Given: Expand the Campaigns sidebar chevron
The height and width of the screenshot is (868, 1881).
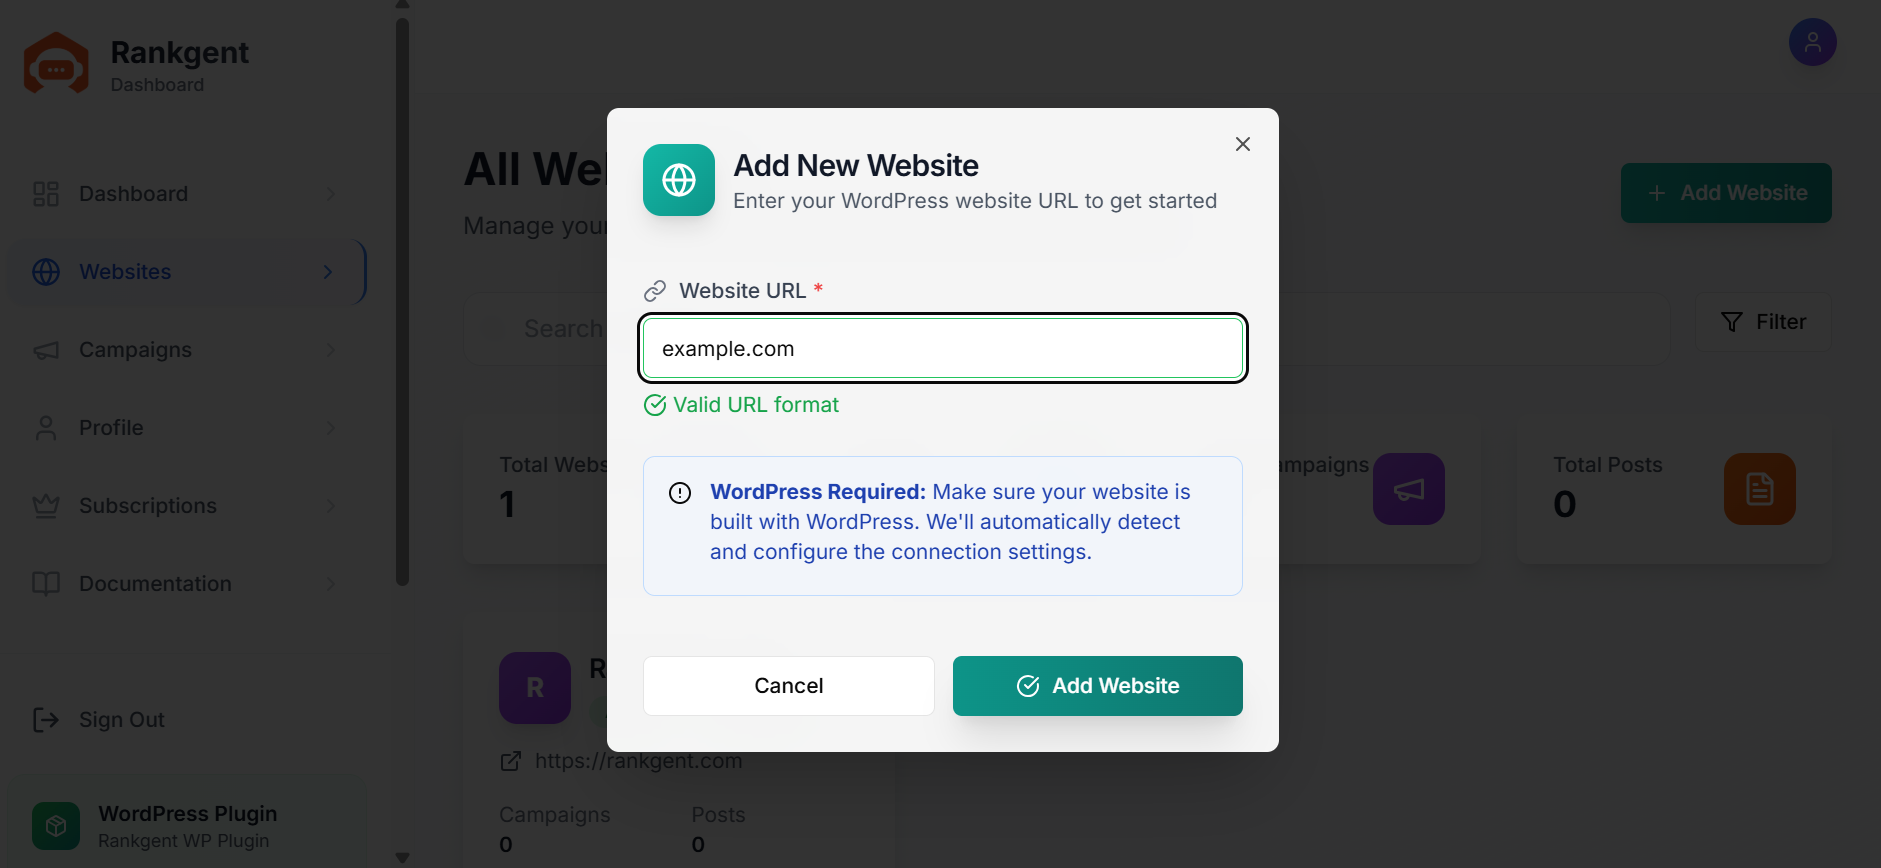Looking at the screenshot, I should (x=331, y=350).
